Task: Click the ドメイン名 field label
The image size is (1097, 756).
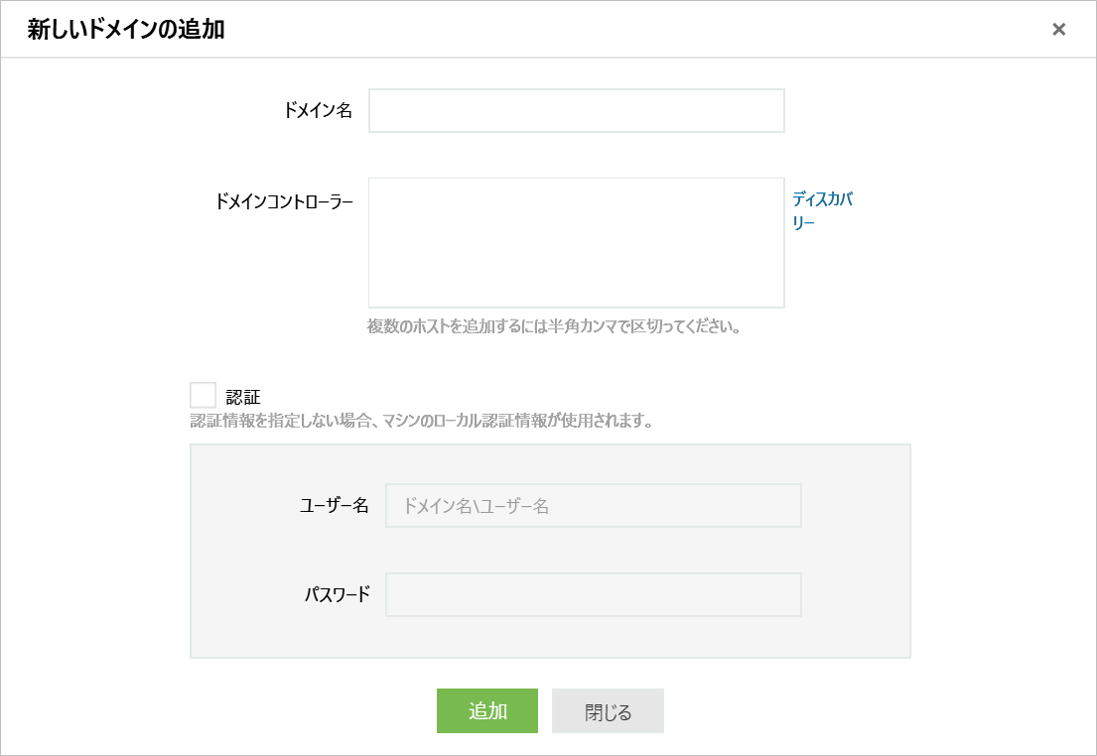Action: (x=318, y=111)
